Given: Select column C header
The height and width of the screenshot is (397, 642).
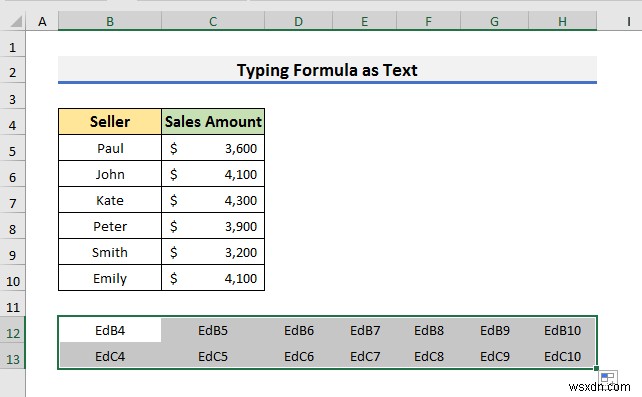Looking at the screenshot, I should click(213, 21).
